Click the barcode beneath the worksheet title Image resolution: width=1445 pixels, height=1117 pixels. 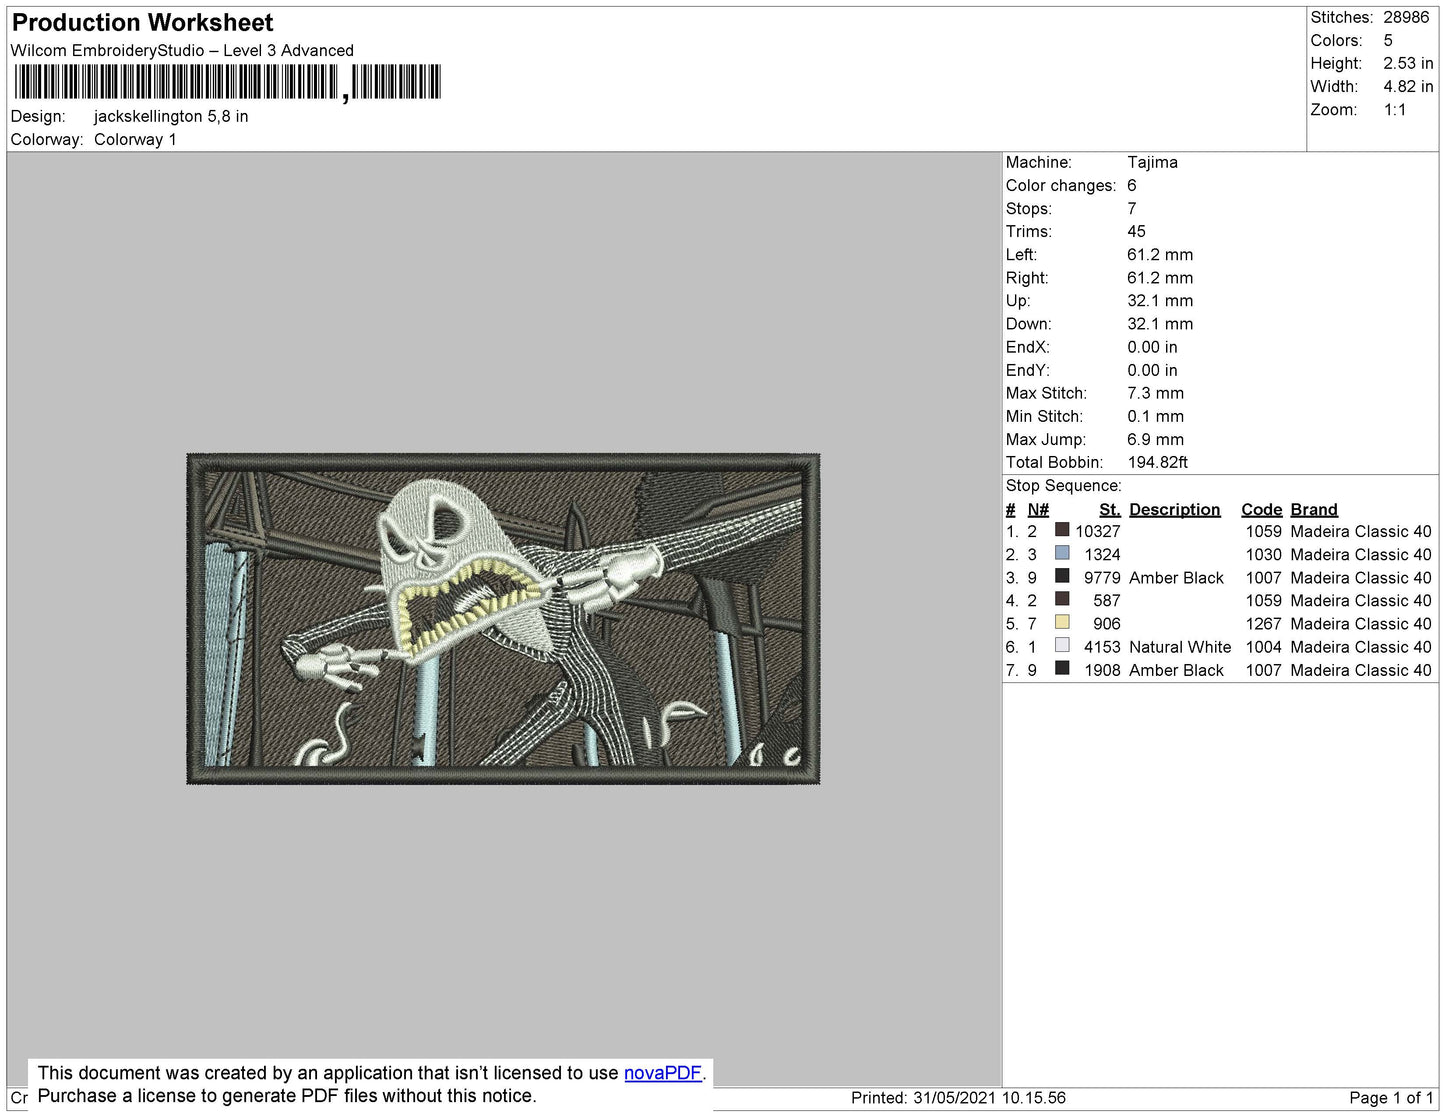(x=227, y=82)
